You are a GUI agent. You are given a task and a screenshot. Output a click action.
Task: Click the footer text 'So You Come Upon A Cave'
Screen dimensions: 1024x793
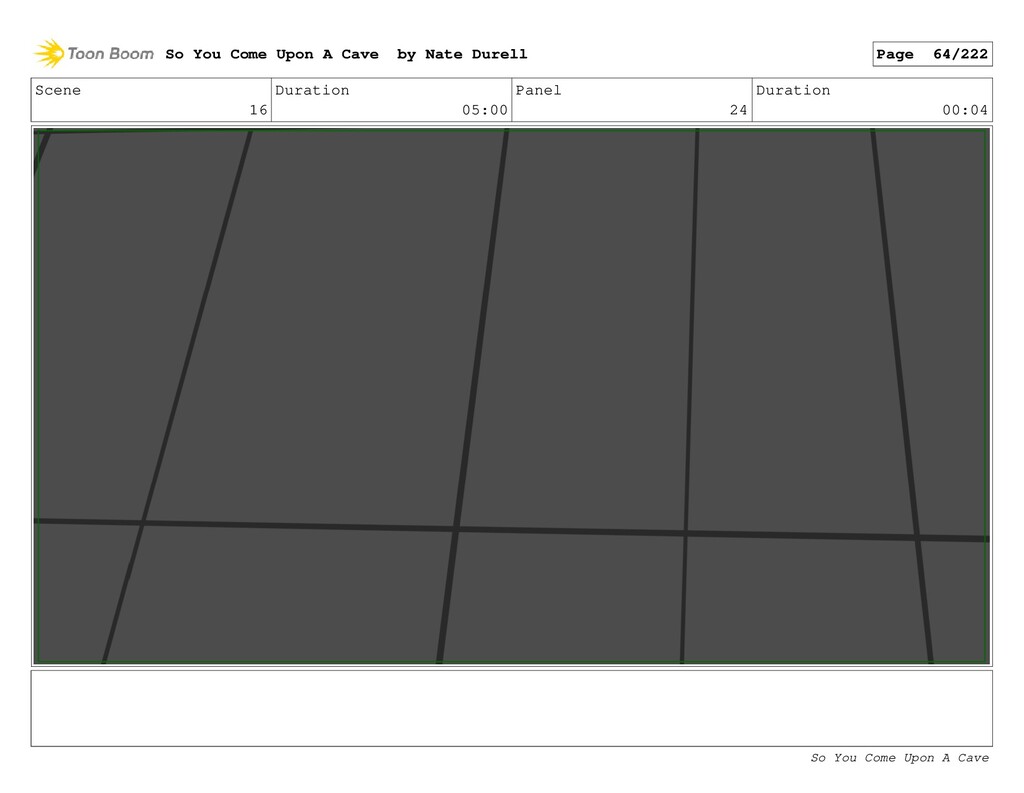coord(899,758)
